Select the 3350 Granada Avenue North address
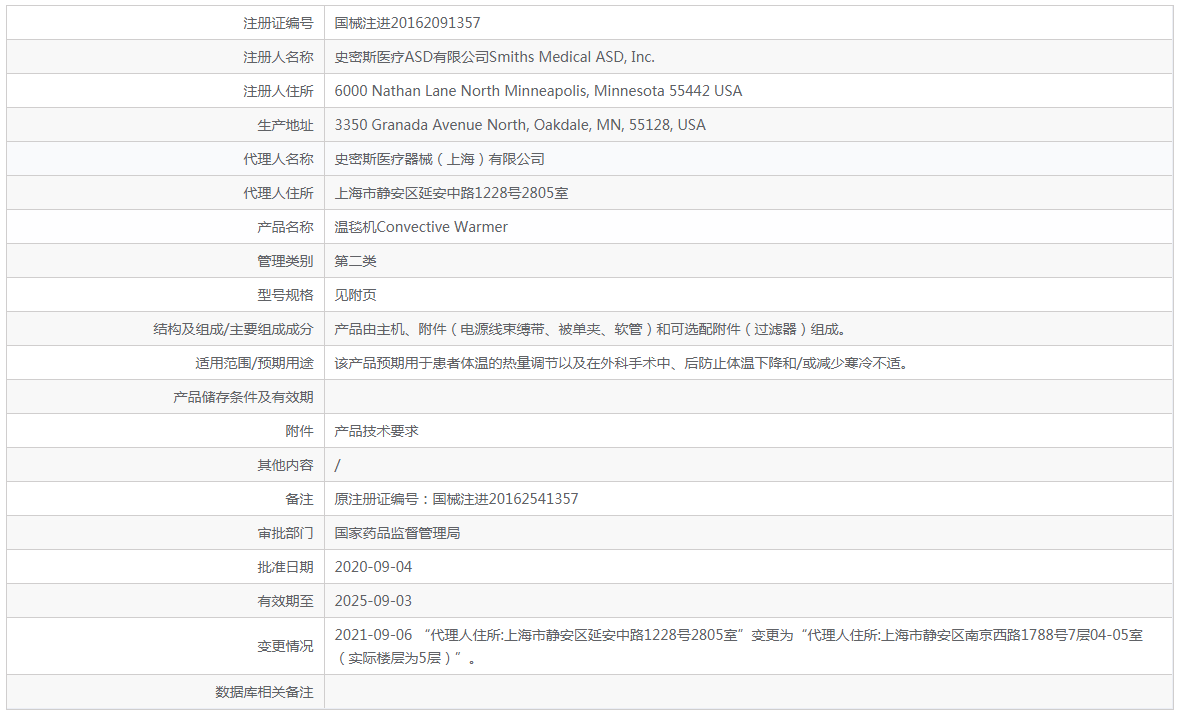The width and height of the screenshot is (1177, 714). (x=520, y=125)
